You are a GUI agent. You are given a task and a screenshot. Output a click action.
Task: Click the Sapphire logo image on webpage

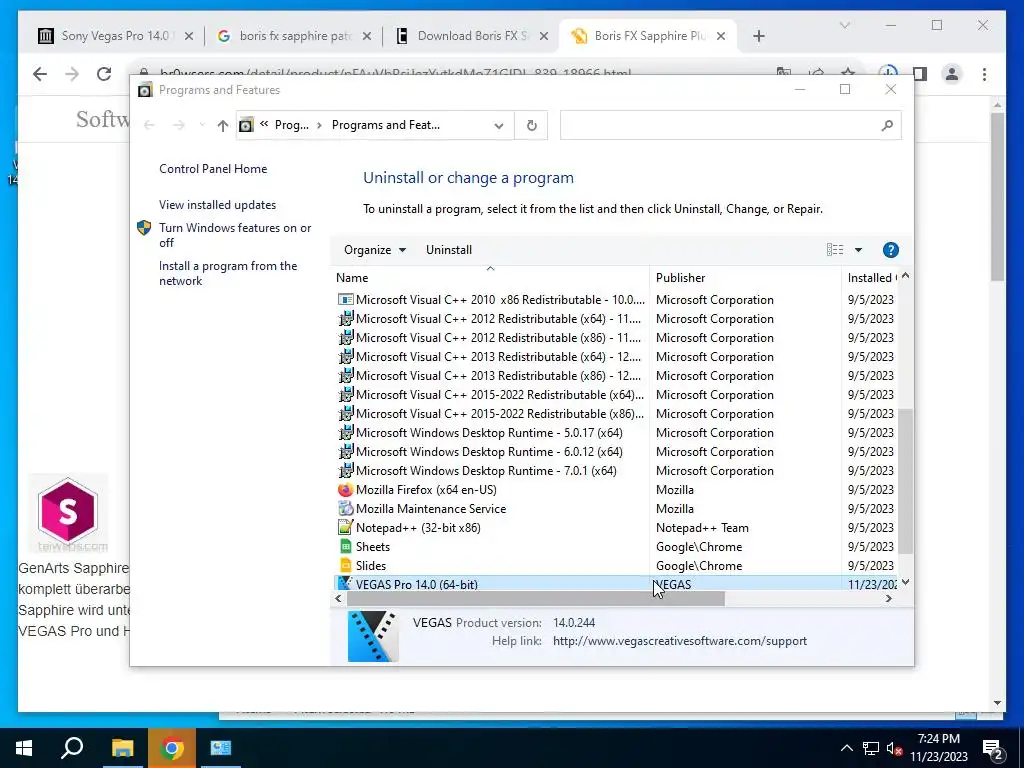[x=68, y=513]
